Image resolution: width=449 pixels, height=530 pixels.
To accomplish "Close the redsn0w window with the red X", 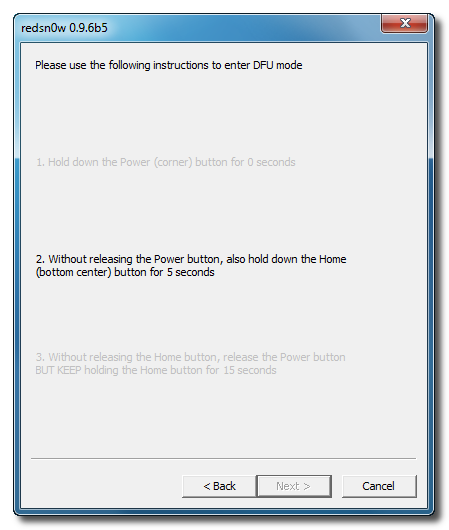I will click(404, 23).
